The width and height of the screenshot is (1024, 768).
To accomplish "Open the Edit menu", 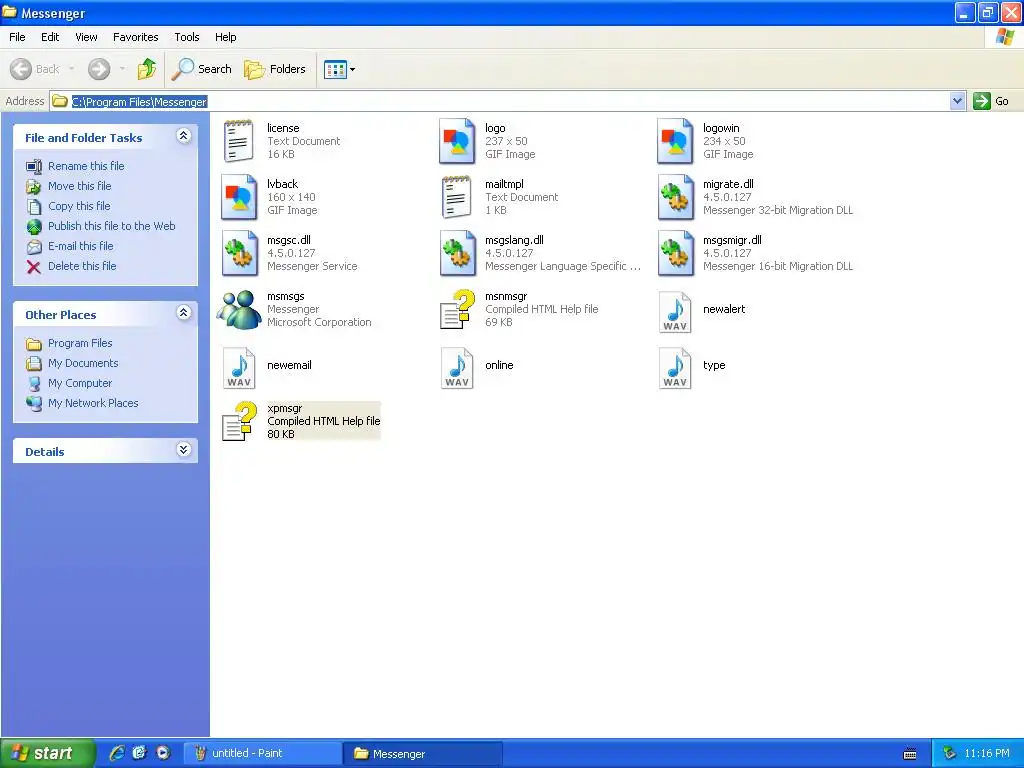I will 50,37.
